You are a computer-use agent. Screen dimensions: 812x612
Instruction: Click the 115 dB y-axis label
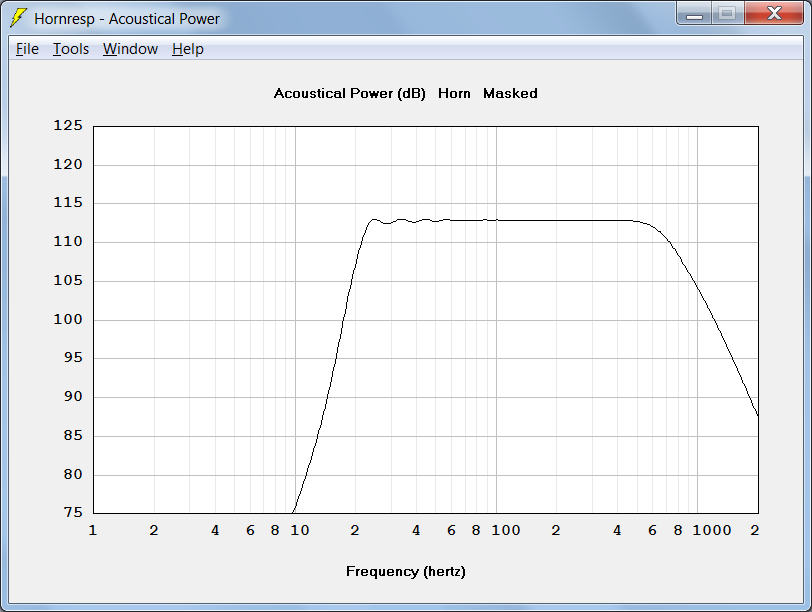tap(68, 202)
